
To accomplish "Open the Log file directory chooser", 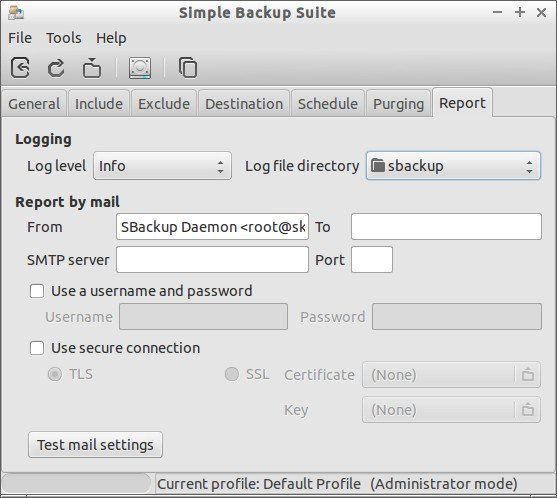I will coord(453,166).
